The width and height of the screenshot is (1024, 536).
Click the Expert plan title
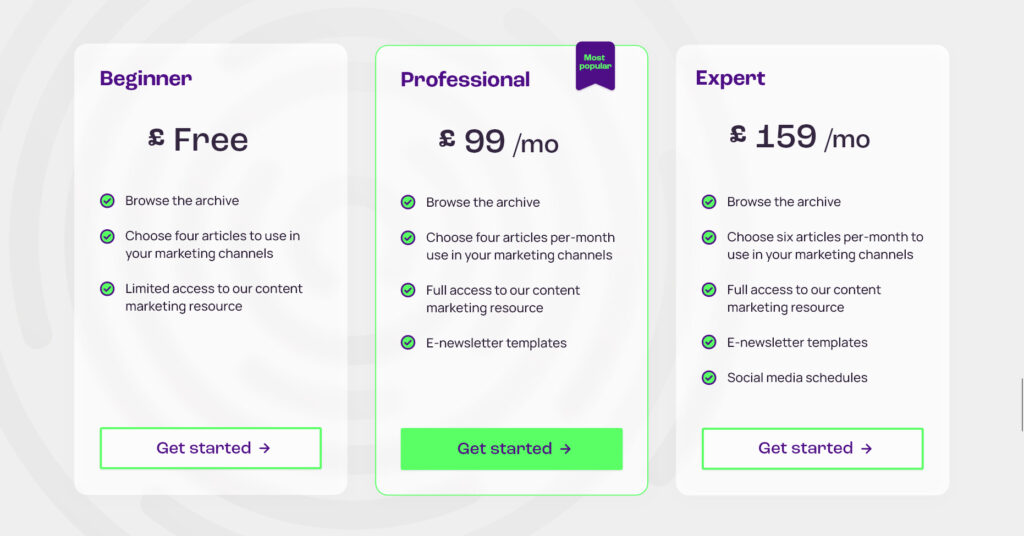click(x=730, y=78)
